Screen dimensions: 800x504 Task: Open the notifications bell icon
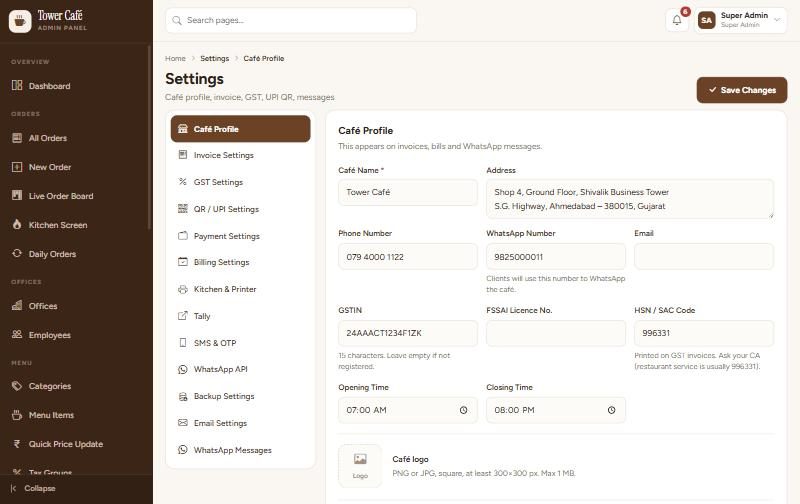677,20
